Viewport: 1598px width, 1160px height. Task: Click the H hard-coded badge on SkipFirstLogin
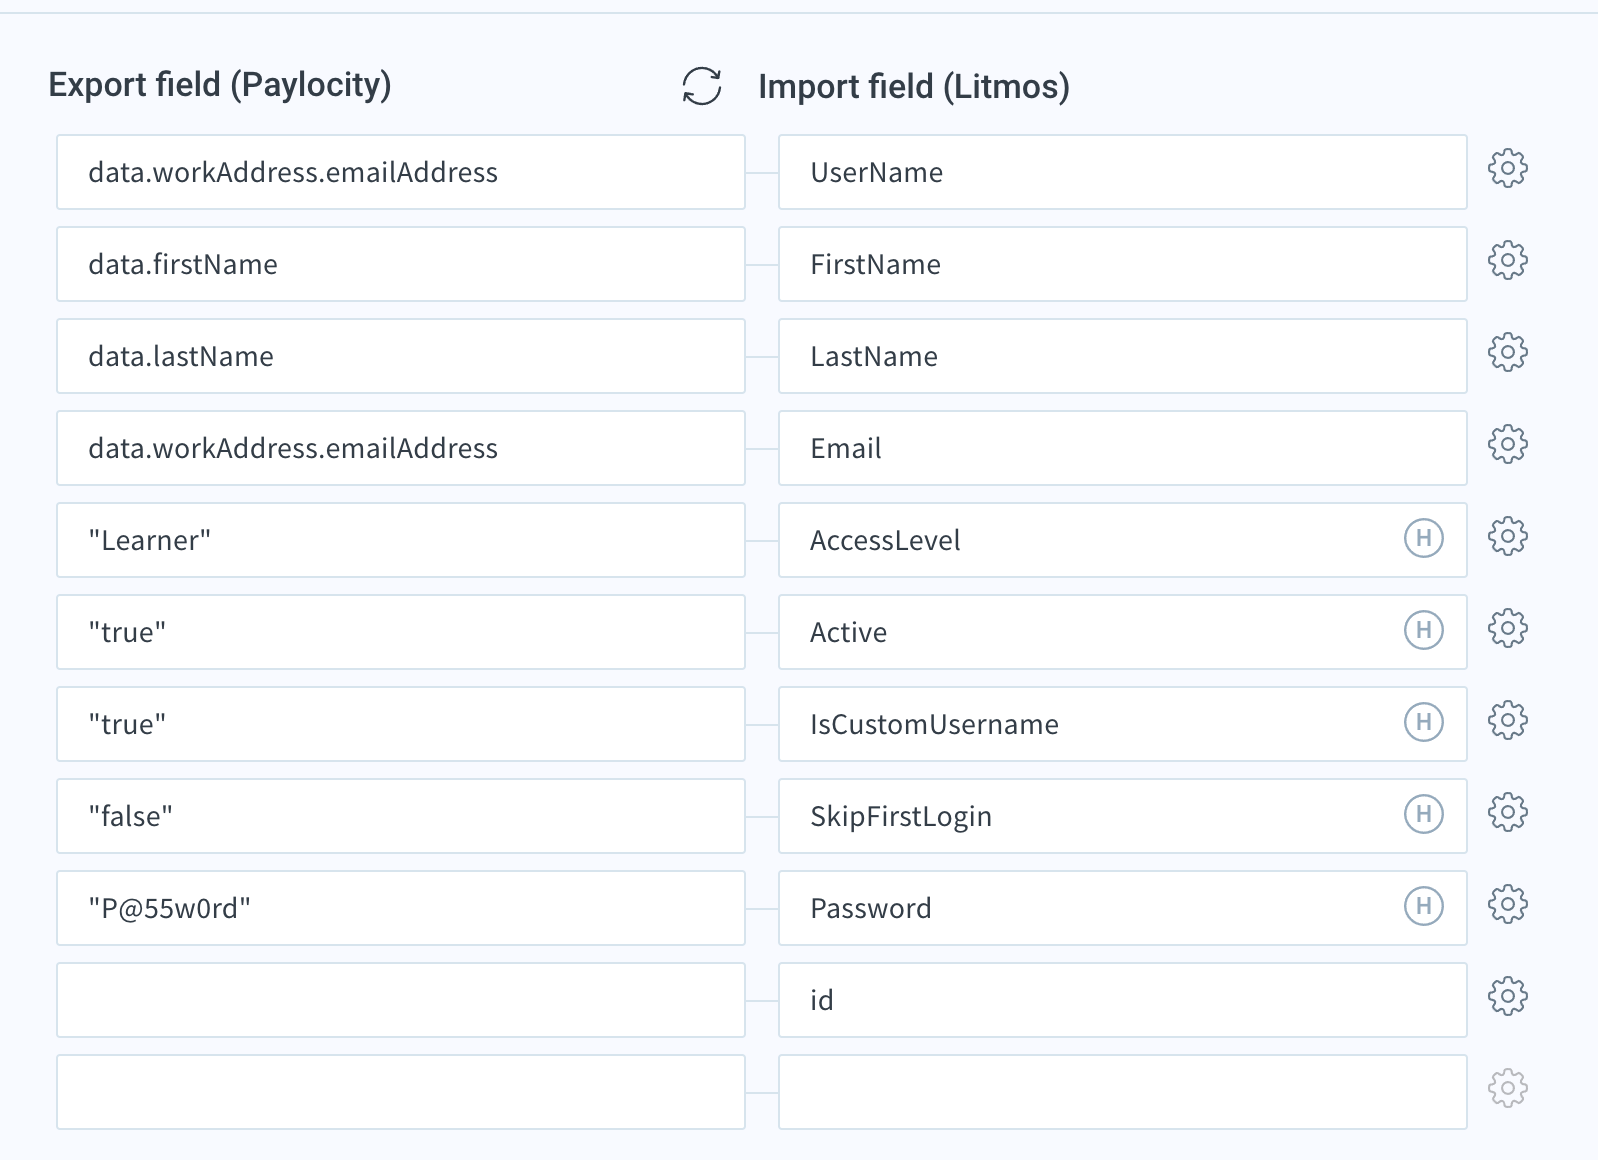coord(1424,814)
